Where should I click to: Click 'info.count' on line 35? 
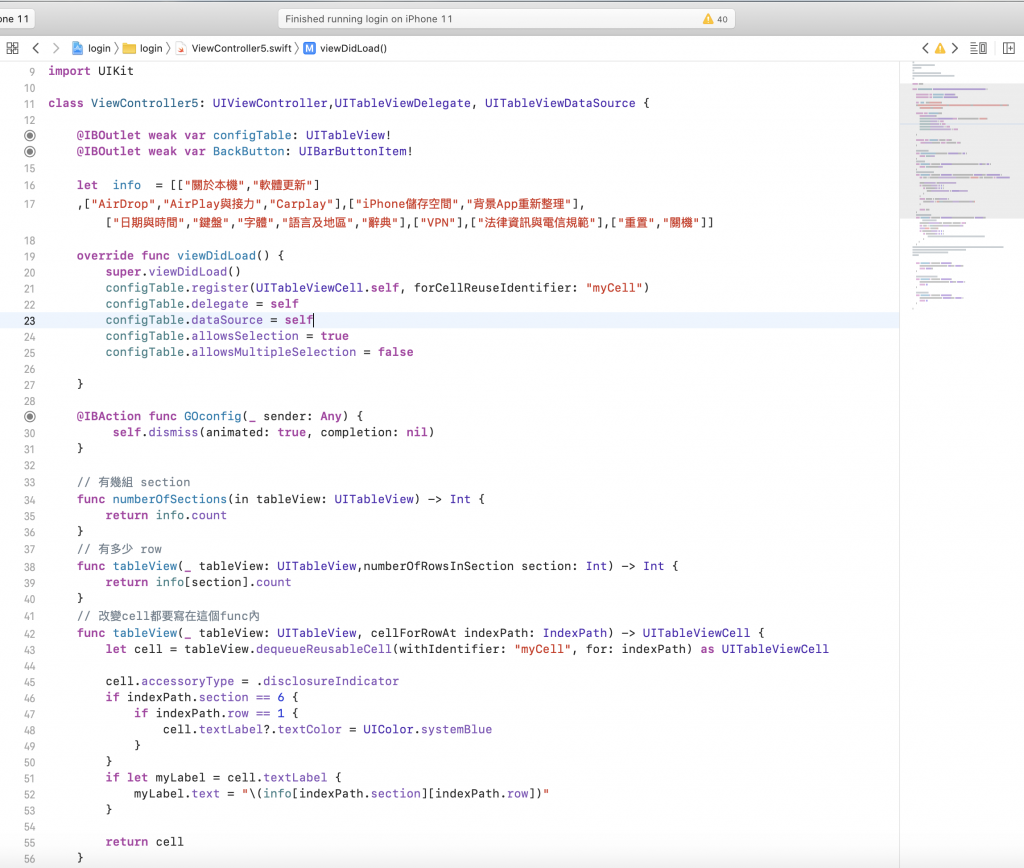coord(191,515)
